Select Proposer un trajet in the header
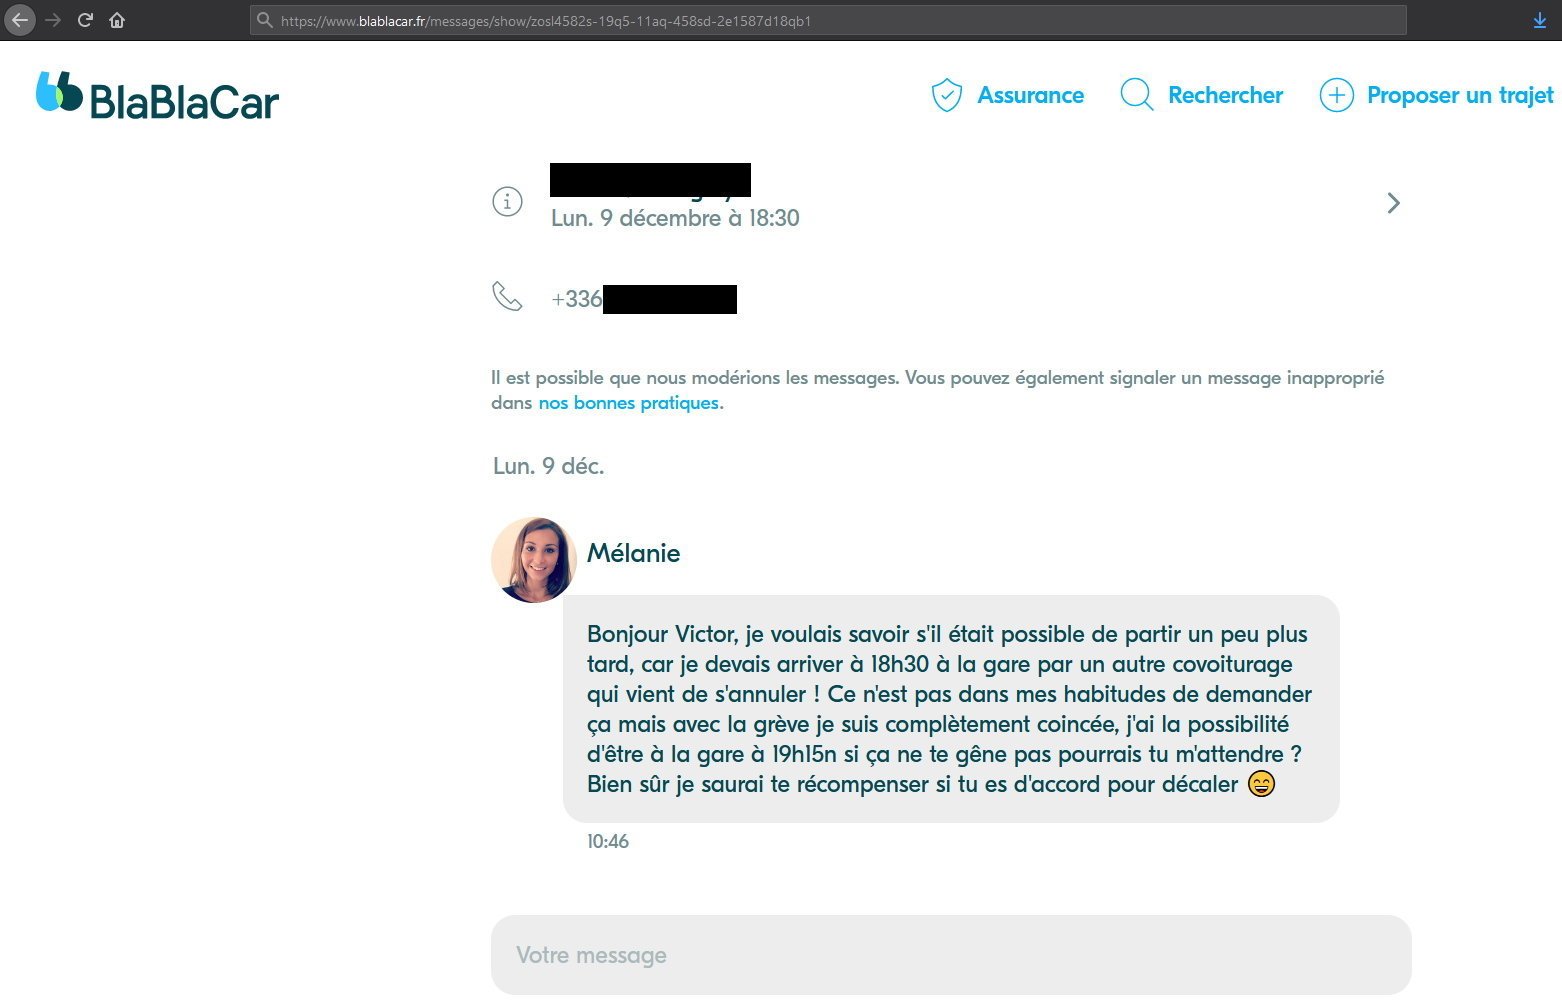1562x1000 pixels. 1460,95
